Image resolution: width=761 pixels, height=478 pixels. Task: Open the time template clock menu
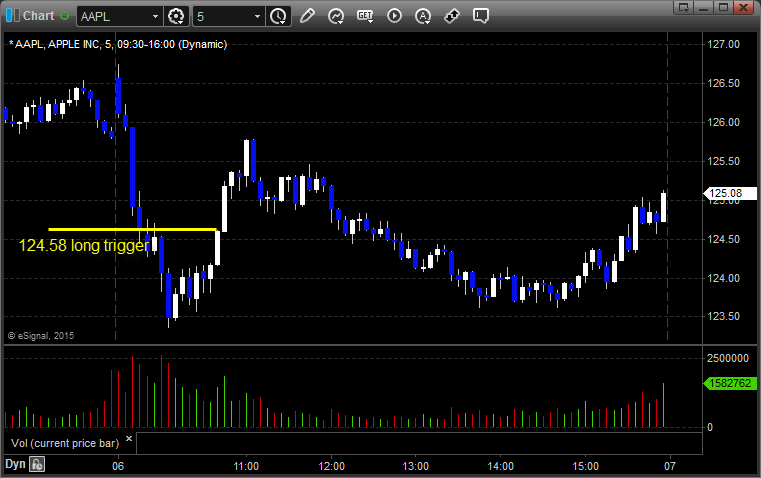279,16
